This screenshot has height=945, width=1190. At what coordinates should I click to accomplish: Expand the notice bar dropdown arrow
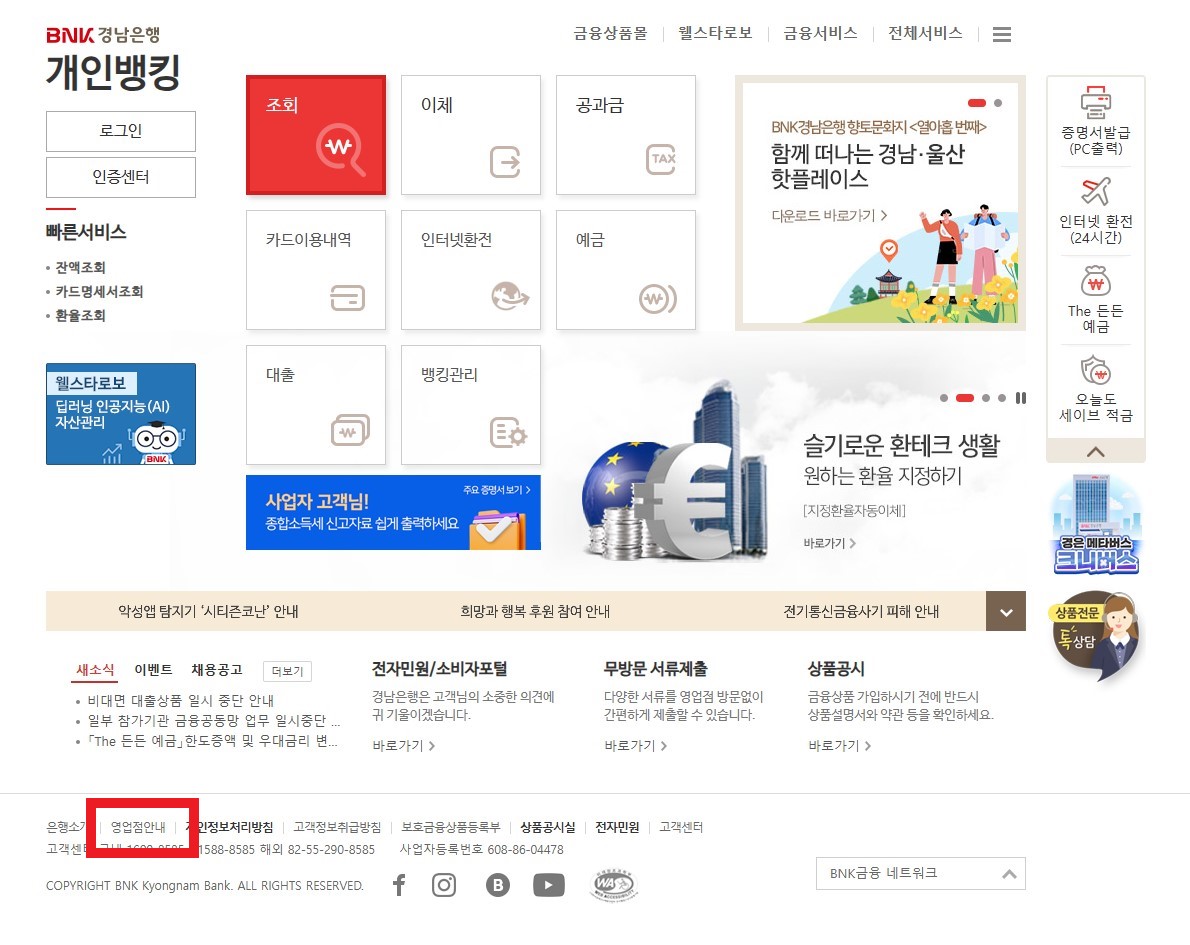pos(1006,611)
